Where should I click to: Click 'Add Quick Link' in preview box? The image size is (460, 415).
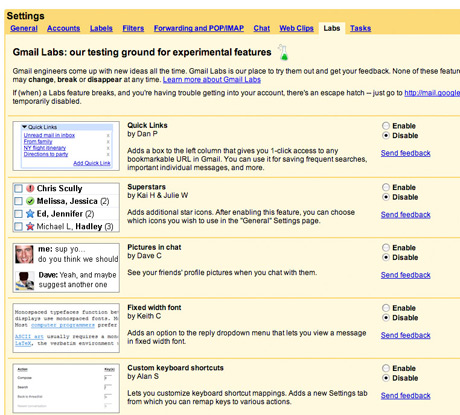(92, 163)
